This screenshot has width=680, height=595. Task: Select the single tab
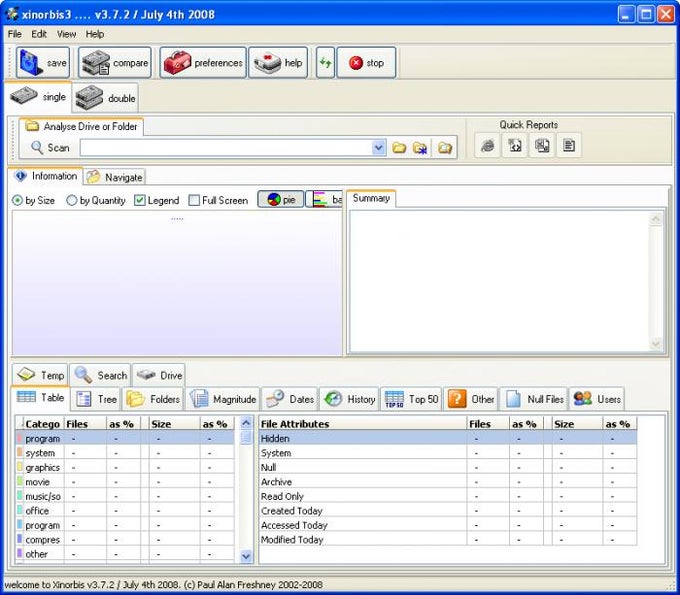(38, 96)
